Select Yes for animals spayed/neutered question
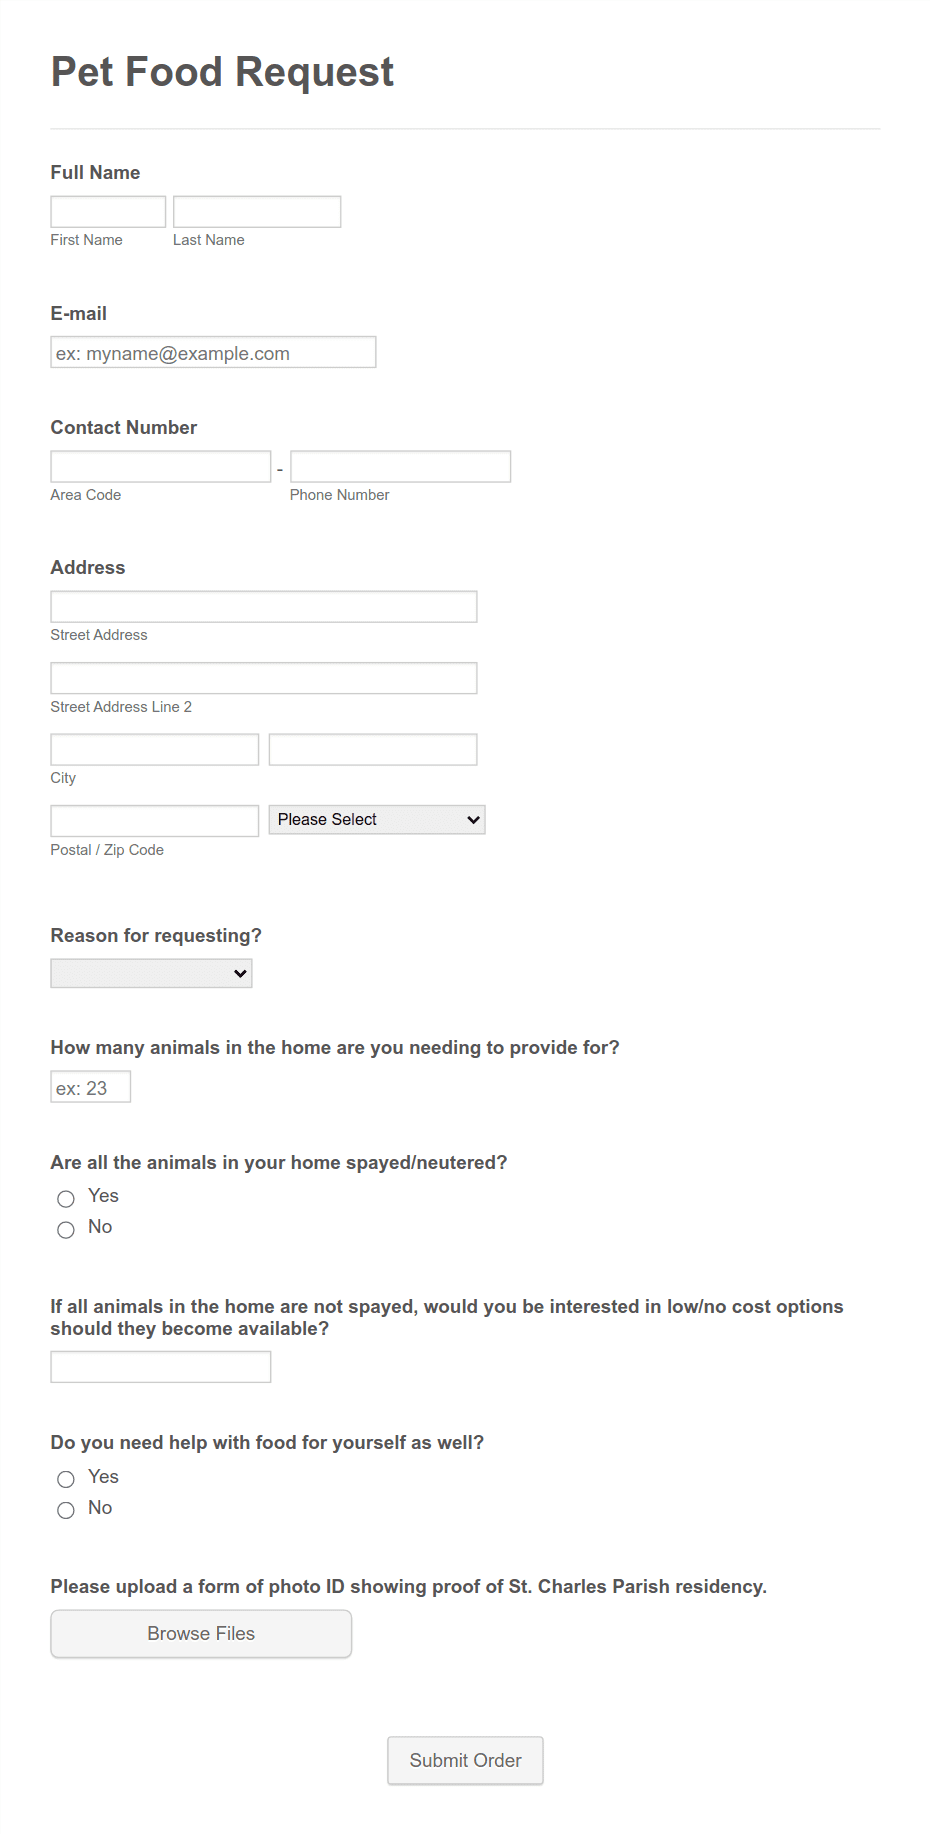Image resolution: width=930 pixels, height=1834 pixels. point(65,1198)
